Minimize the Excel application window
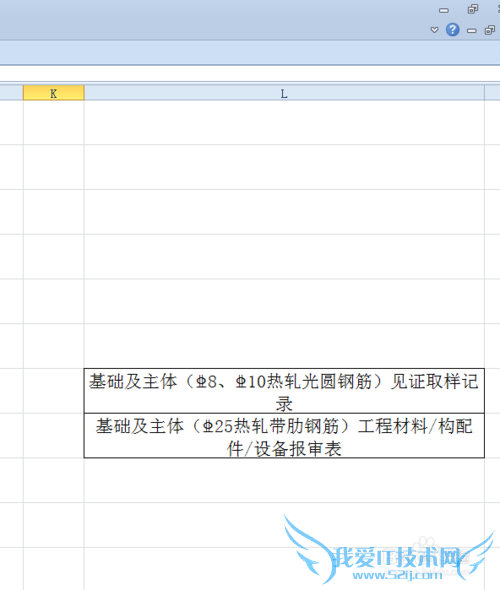Image resolution: width=500 pixels, height=590 pixels. 444,10
